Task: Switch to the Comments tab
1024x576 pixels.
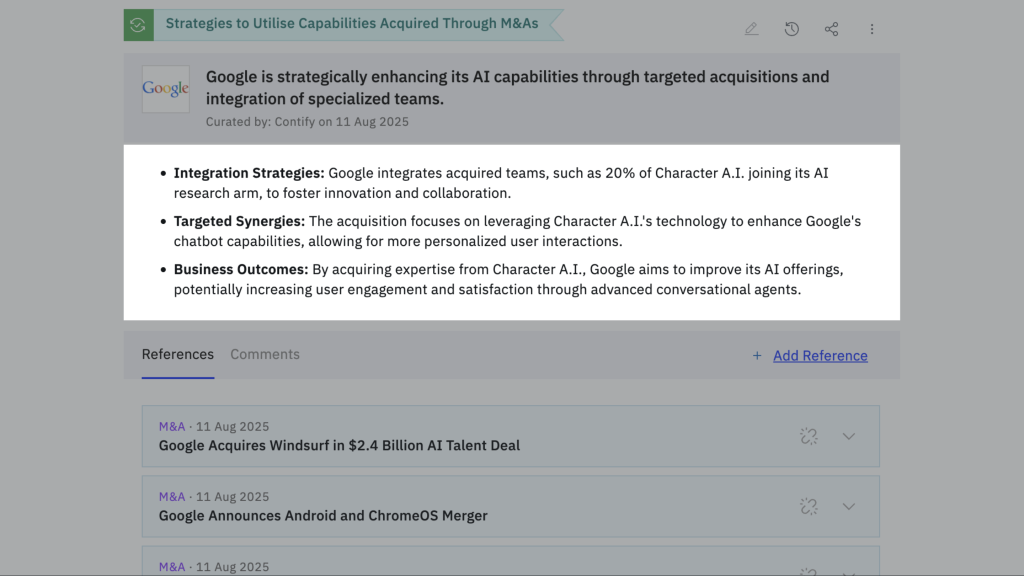Action: coord(265,354)
